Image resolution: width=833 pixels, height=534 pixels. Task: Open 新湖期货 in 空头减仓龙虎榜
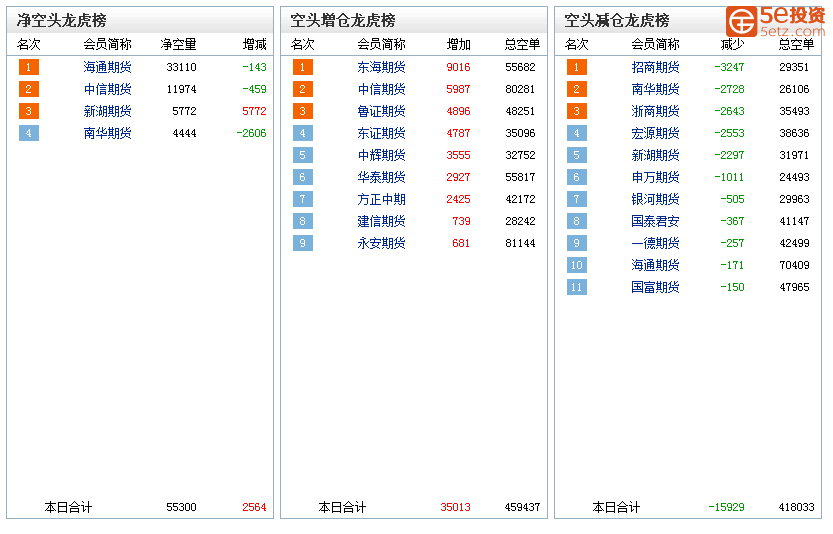point(655,155)
